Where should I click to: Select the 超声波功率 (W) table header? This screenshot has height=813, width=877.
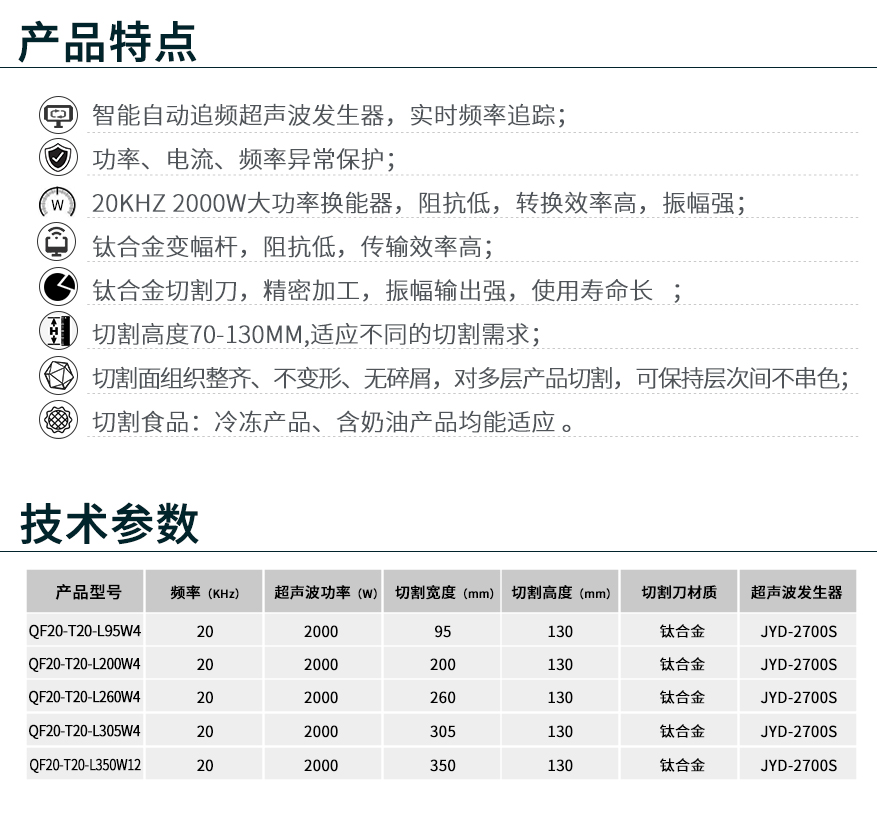[x=325, y=592]
